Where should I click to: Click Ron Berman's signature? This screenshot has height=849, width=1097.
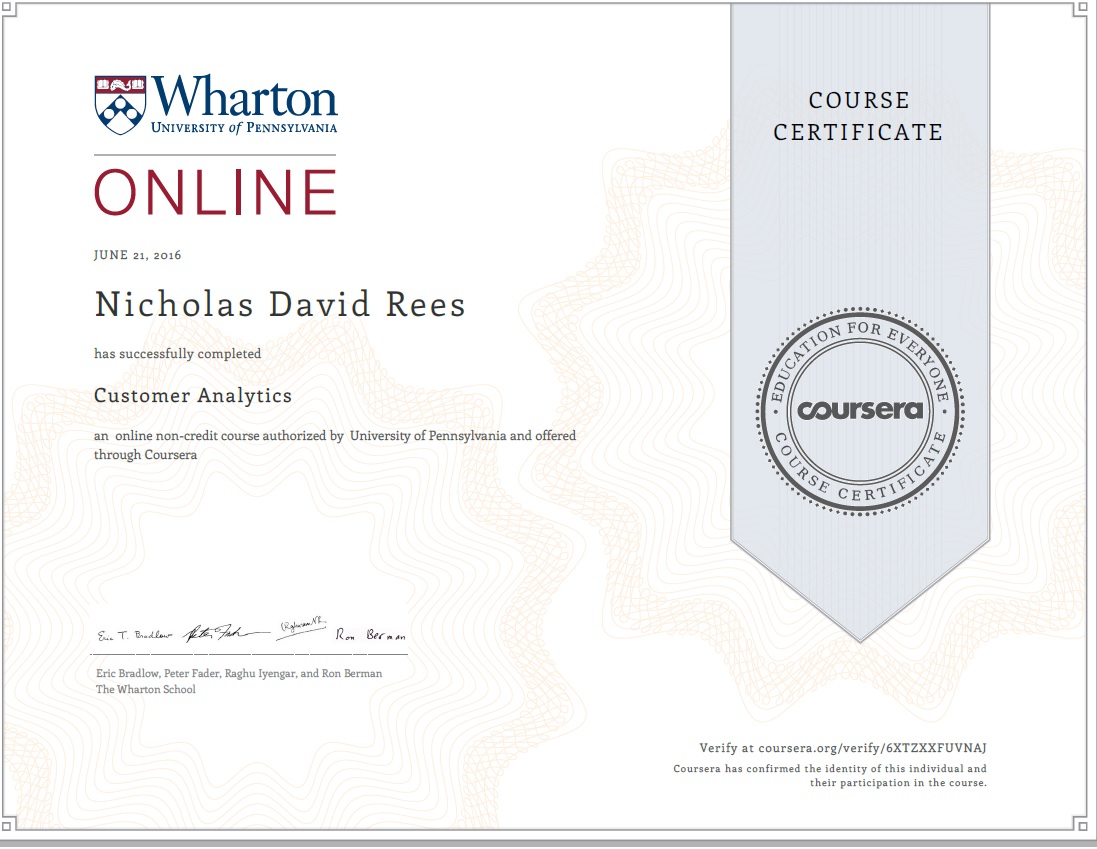click(x=370, y=635)
